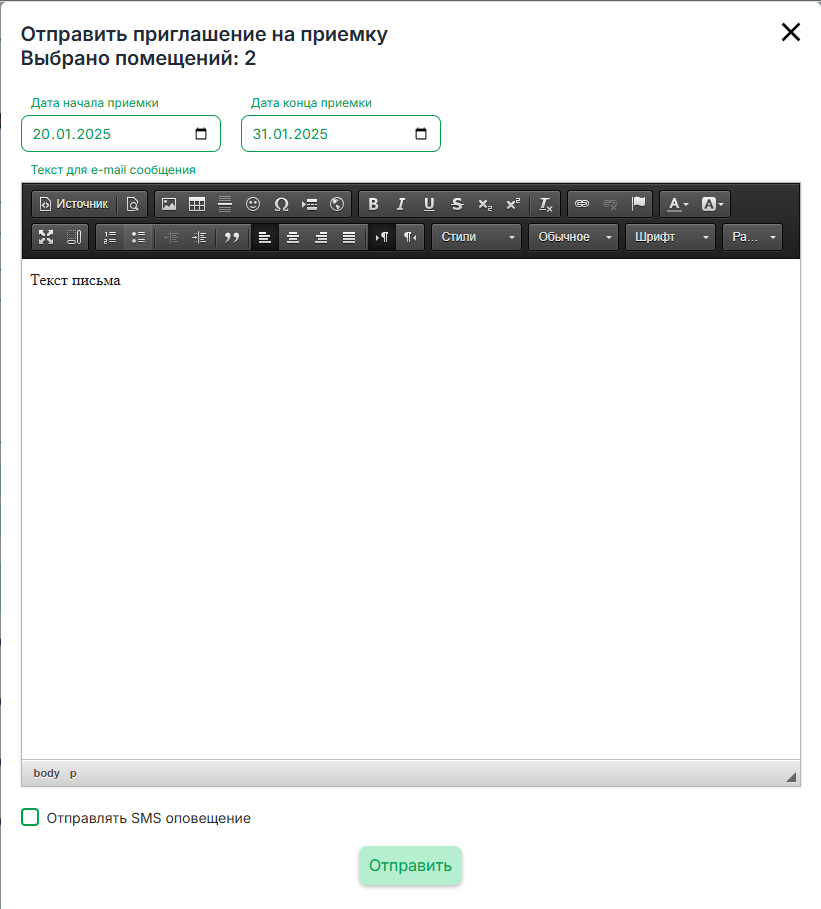Close the invitation dialog
Screen dimensions: 821x909
(791, 32)
